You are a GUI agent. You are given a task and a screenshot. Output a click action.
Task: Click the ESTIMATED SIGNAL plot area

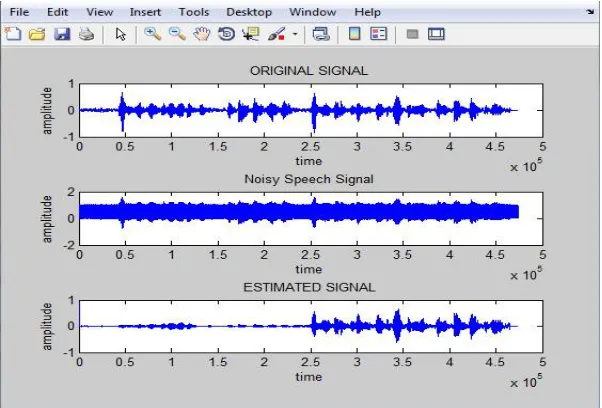tap(311, 326)
